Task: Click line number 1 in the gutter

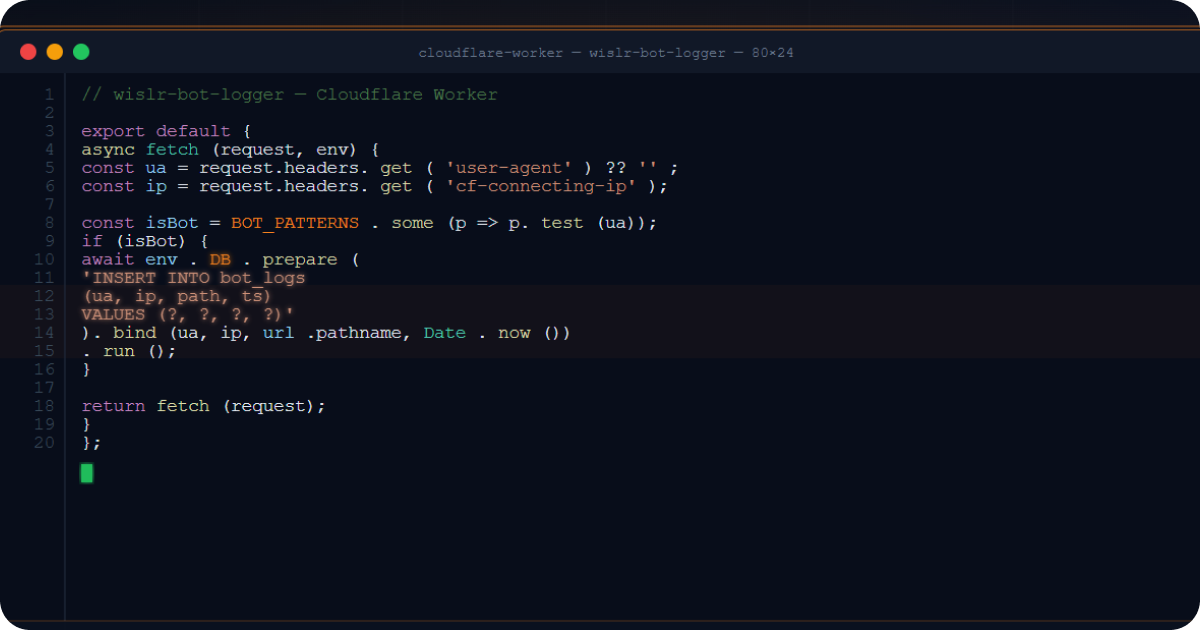Action: (48, 95)
